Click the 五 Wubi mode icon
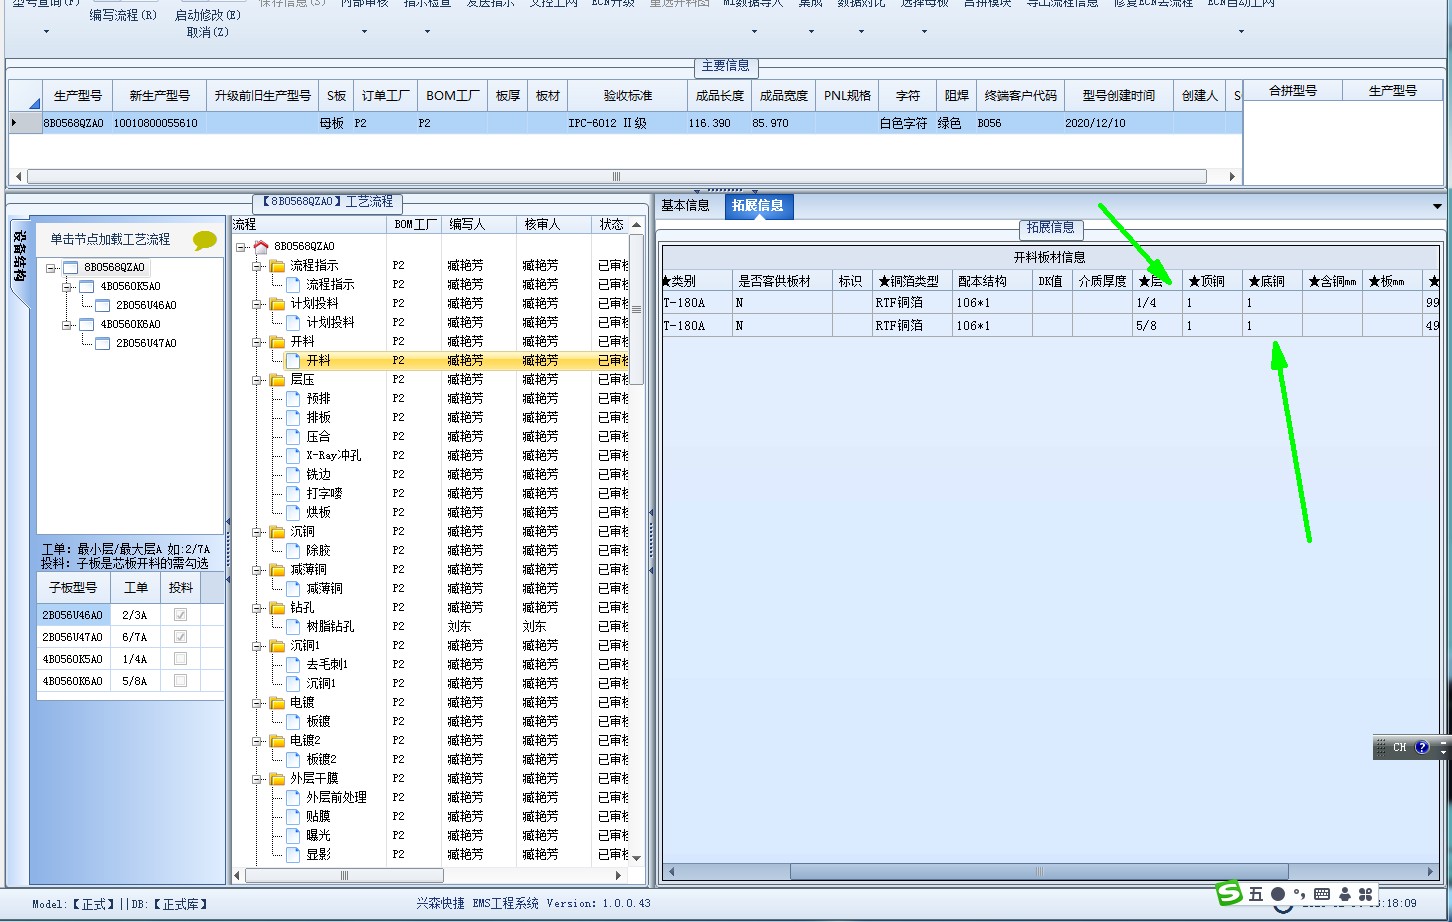1452x922 pixels. coord(1256,894)
